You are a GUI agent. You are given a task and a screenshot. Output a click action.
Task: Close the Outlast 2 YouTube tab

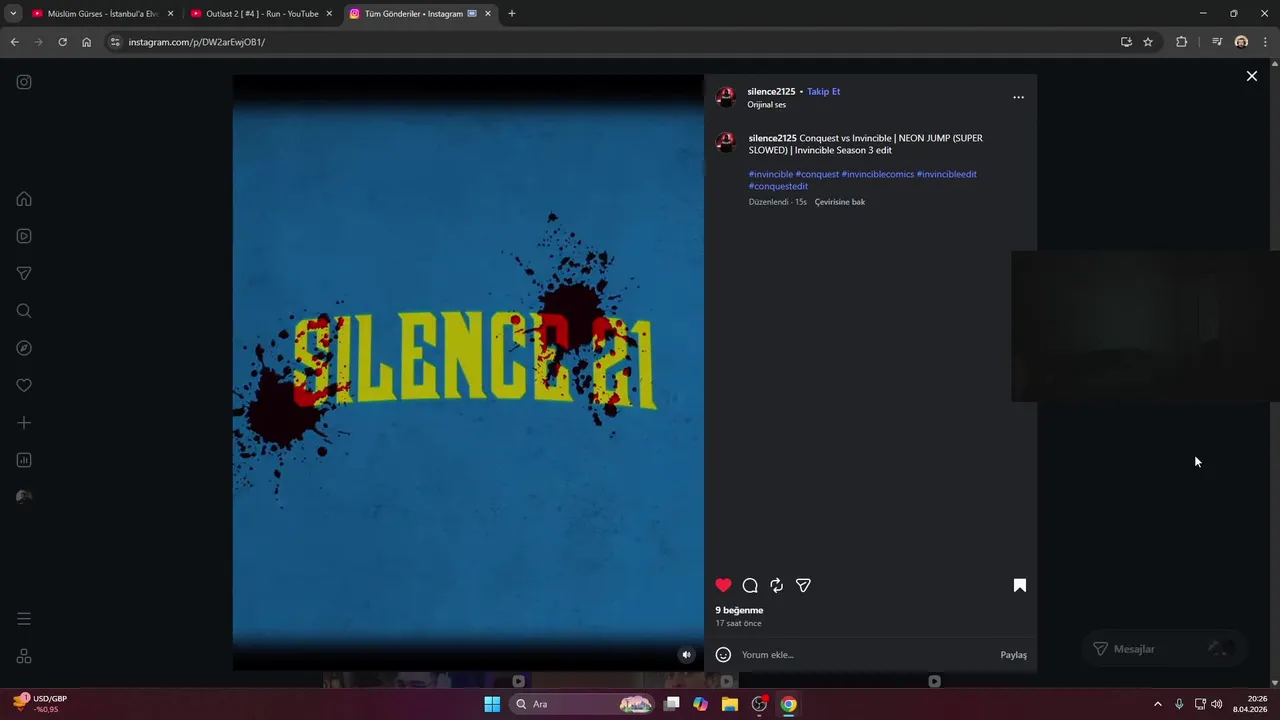(x=329, y=14)
